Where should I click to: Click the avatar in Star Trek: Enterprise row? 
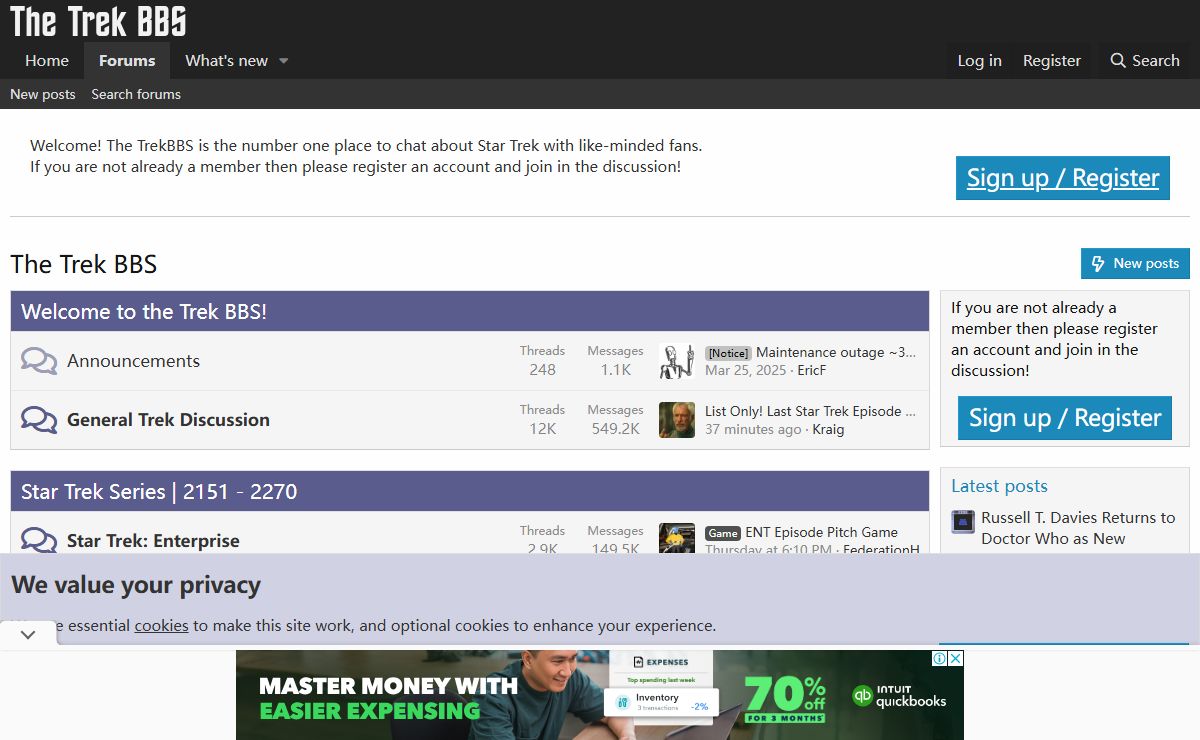pos(677,538)
